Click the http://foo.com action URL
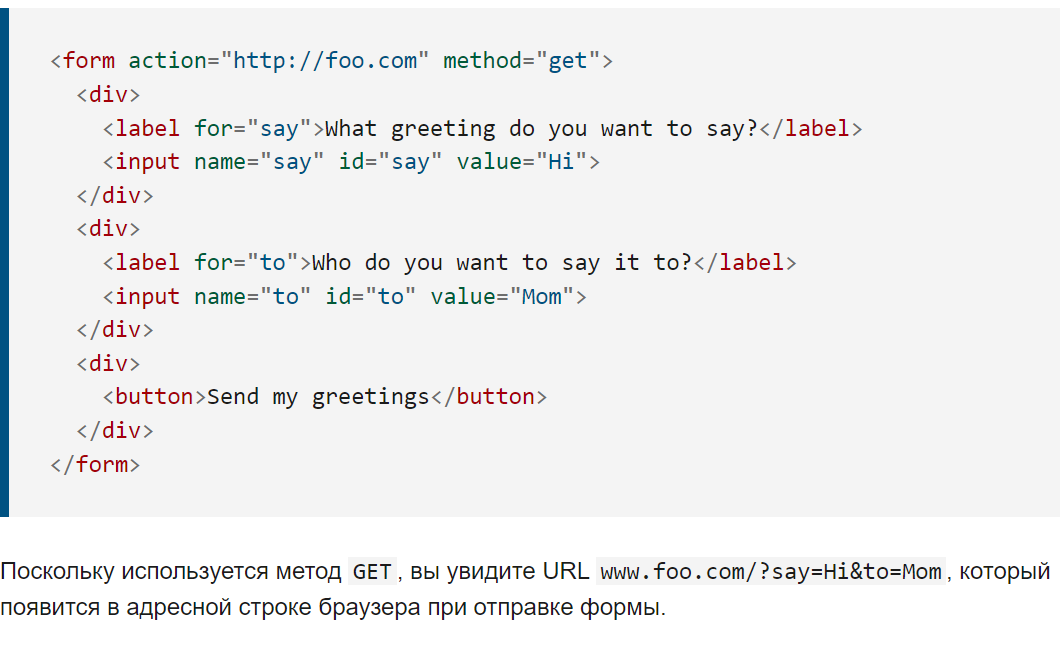The width and height of the screenshot is (1060, 657). 324,61
